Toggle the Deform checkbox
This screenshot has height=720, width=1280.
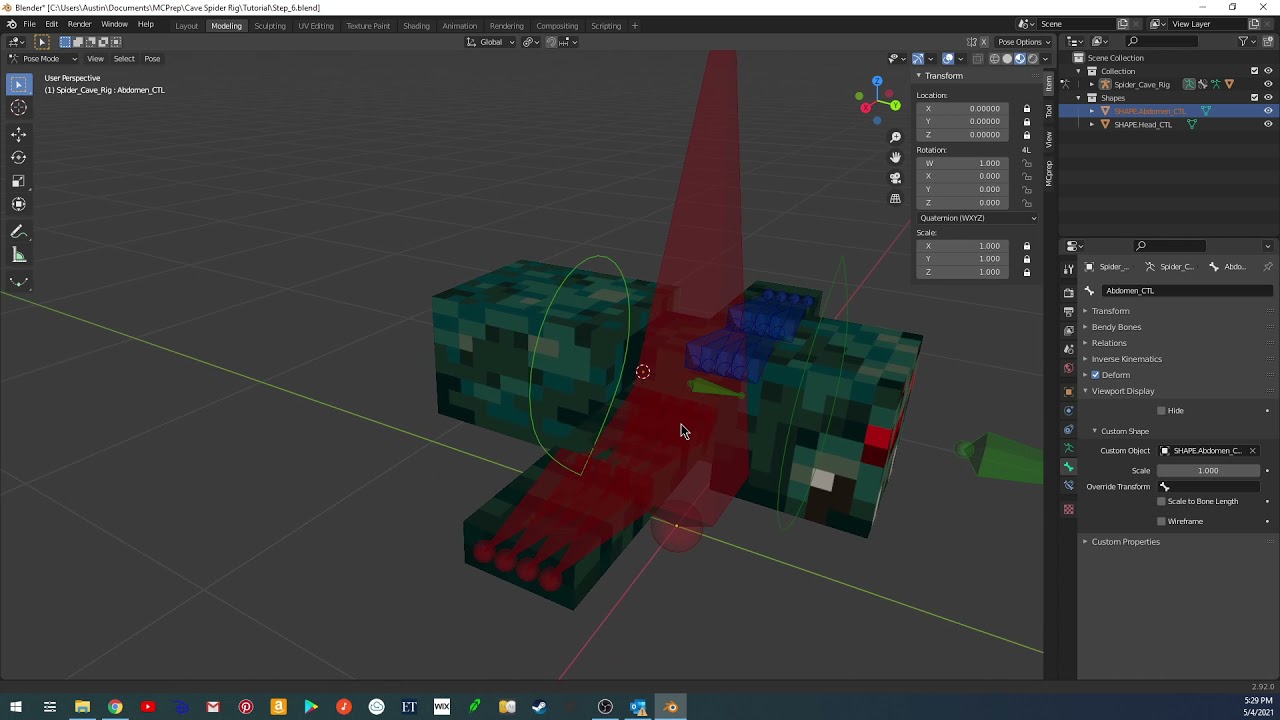[x=1095, y=375]
